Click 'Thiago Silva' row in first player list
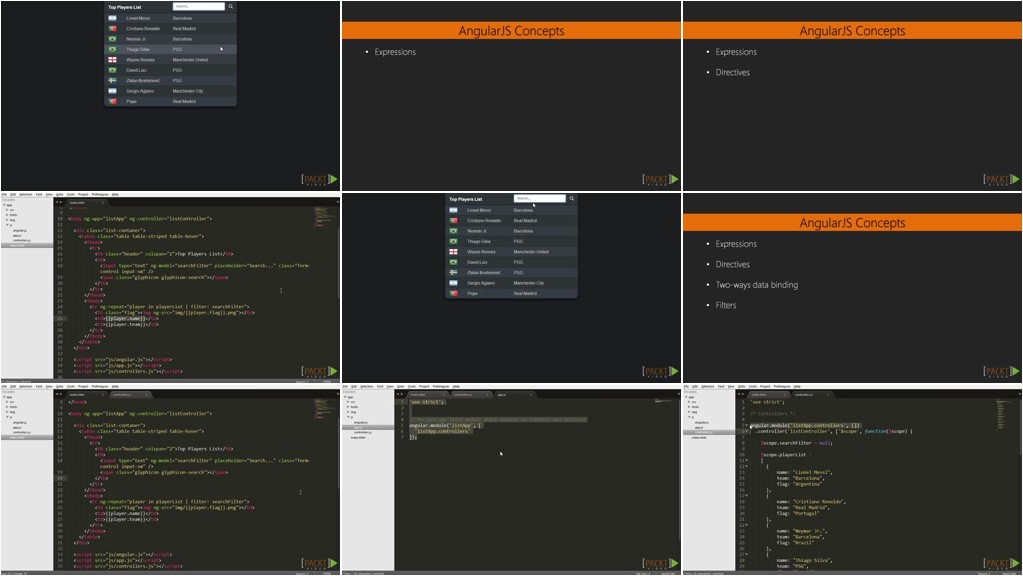 (170, 50)
